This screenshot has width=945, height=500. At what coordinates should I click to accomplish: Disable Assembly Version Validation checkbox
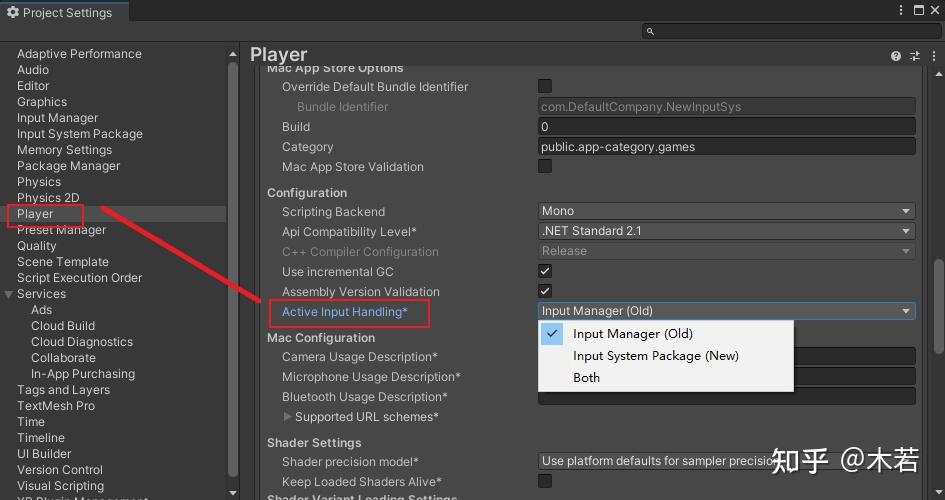(545, 291)
